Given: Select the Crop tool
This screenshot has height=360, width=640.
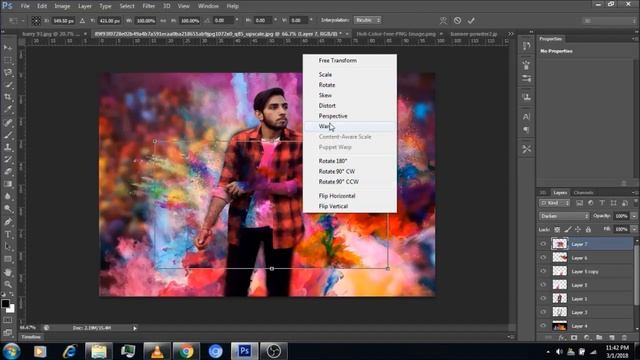Looking at the screenshot, I should pos(8,97).
